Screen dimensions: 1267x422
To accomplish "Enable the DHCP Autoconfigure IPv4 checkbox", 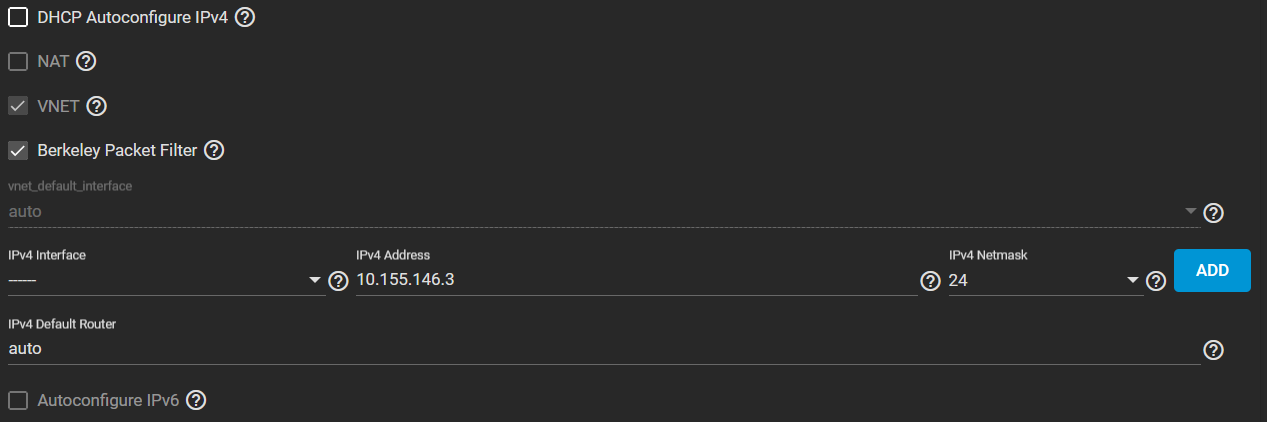I will (x=18, y=18).
